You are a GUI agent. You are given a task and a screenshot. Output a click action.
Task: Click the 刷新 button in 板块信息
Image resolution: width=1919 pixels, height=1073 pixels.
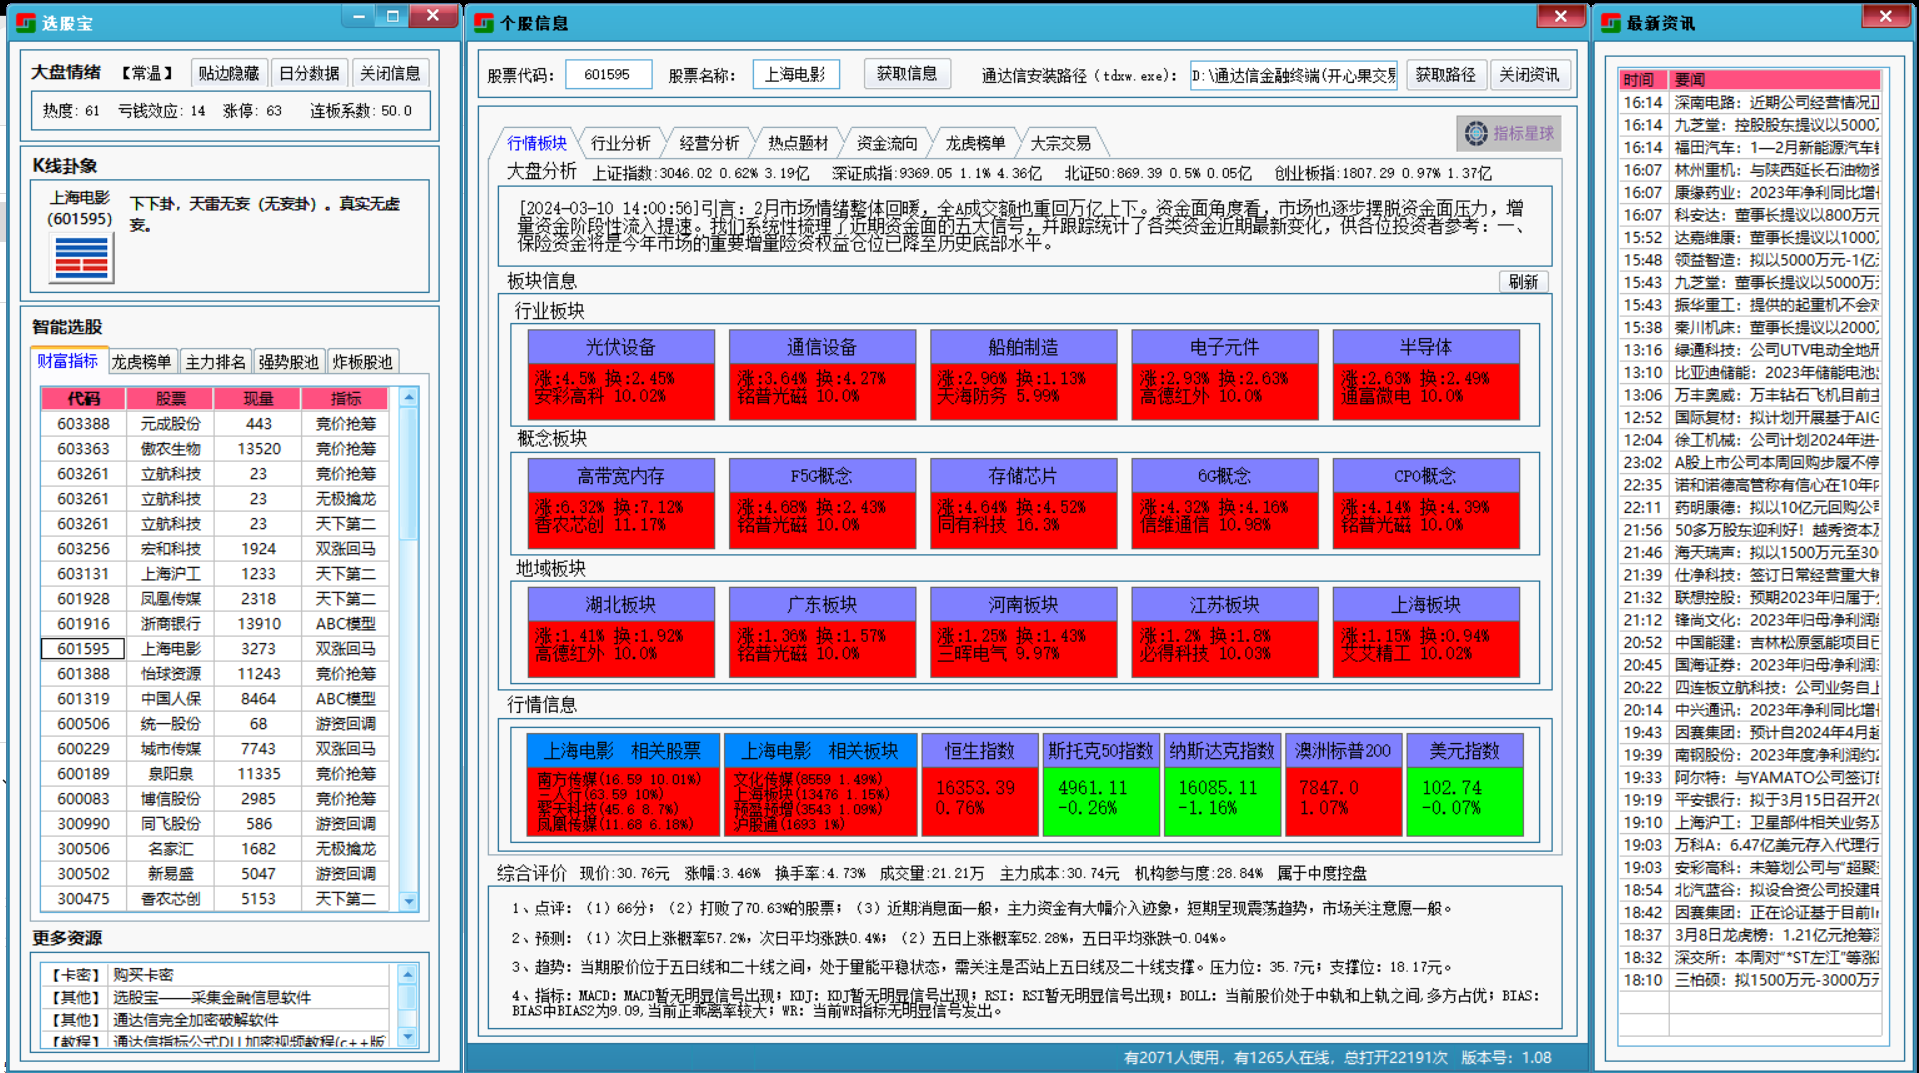point(1523,282)
